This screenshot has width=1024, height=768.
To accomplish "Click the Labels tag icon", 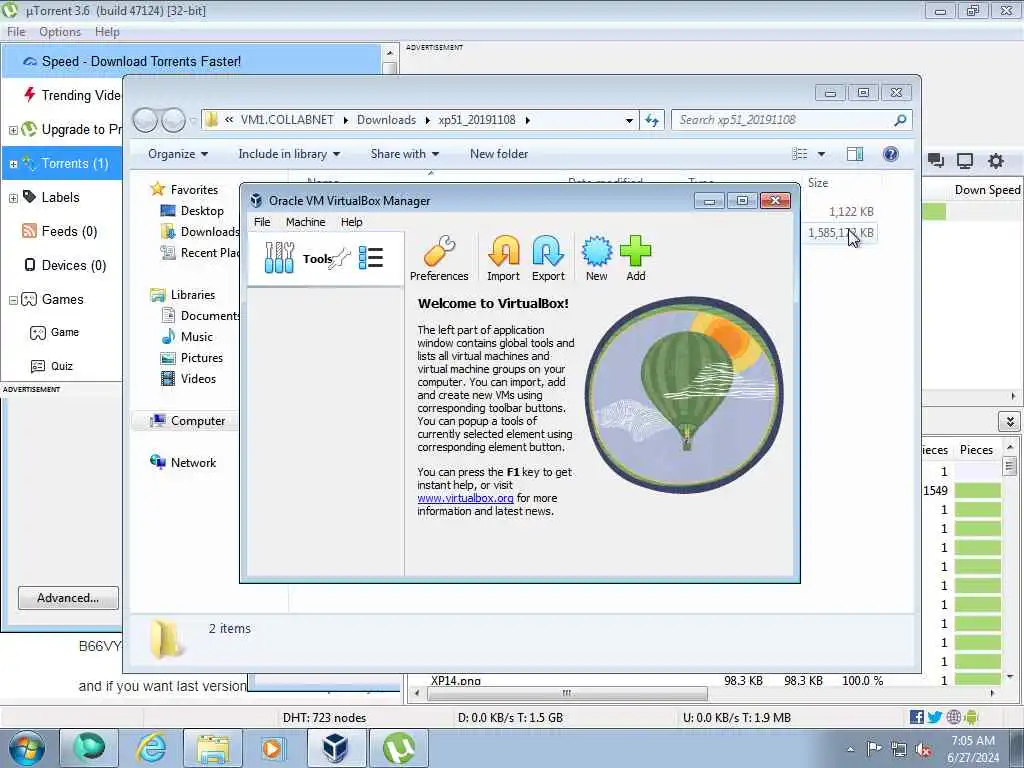I will pyautogui.click(x=29, y=197).
